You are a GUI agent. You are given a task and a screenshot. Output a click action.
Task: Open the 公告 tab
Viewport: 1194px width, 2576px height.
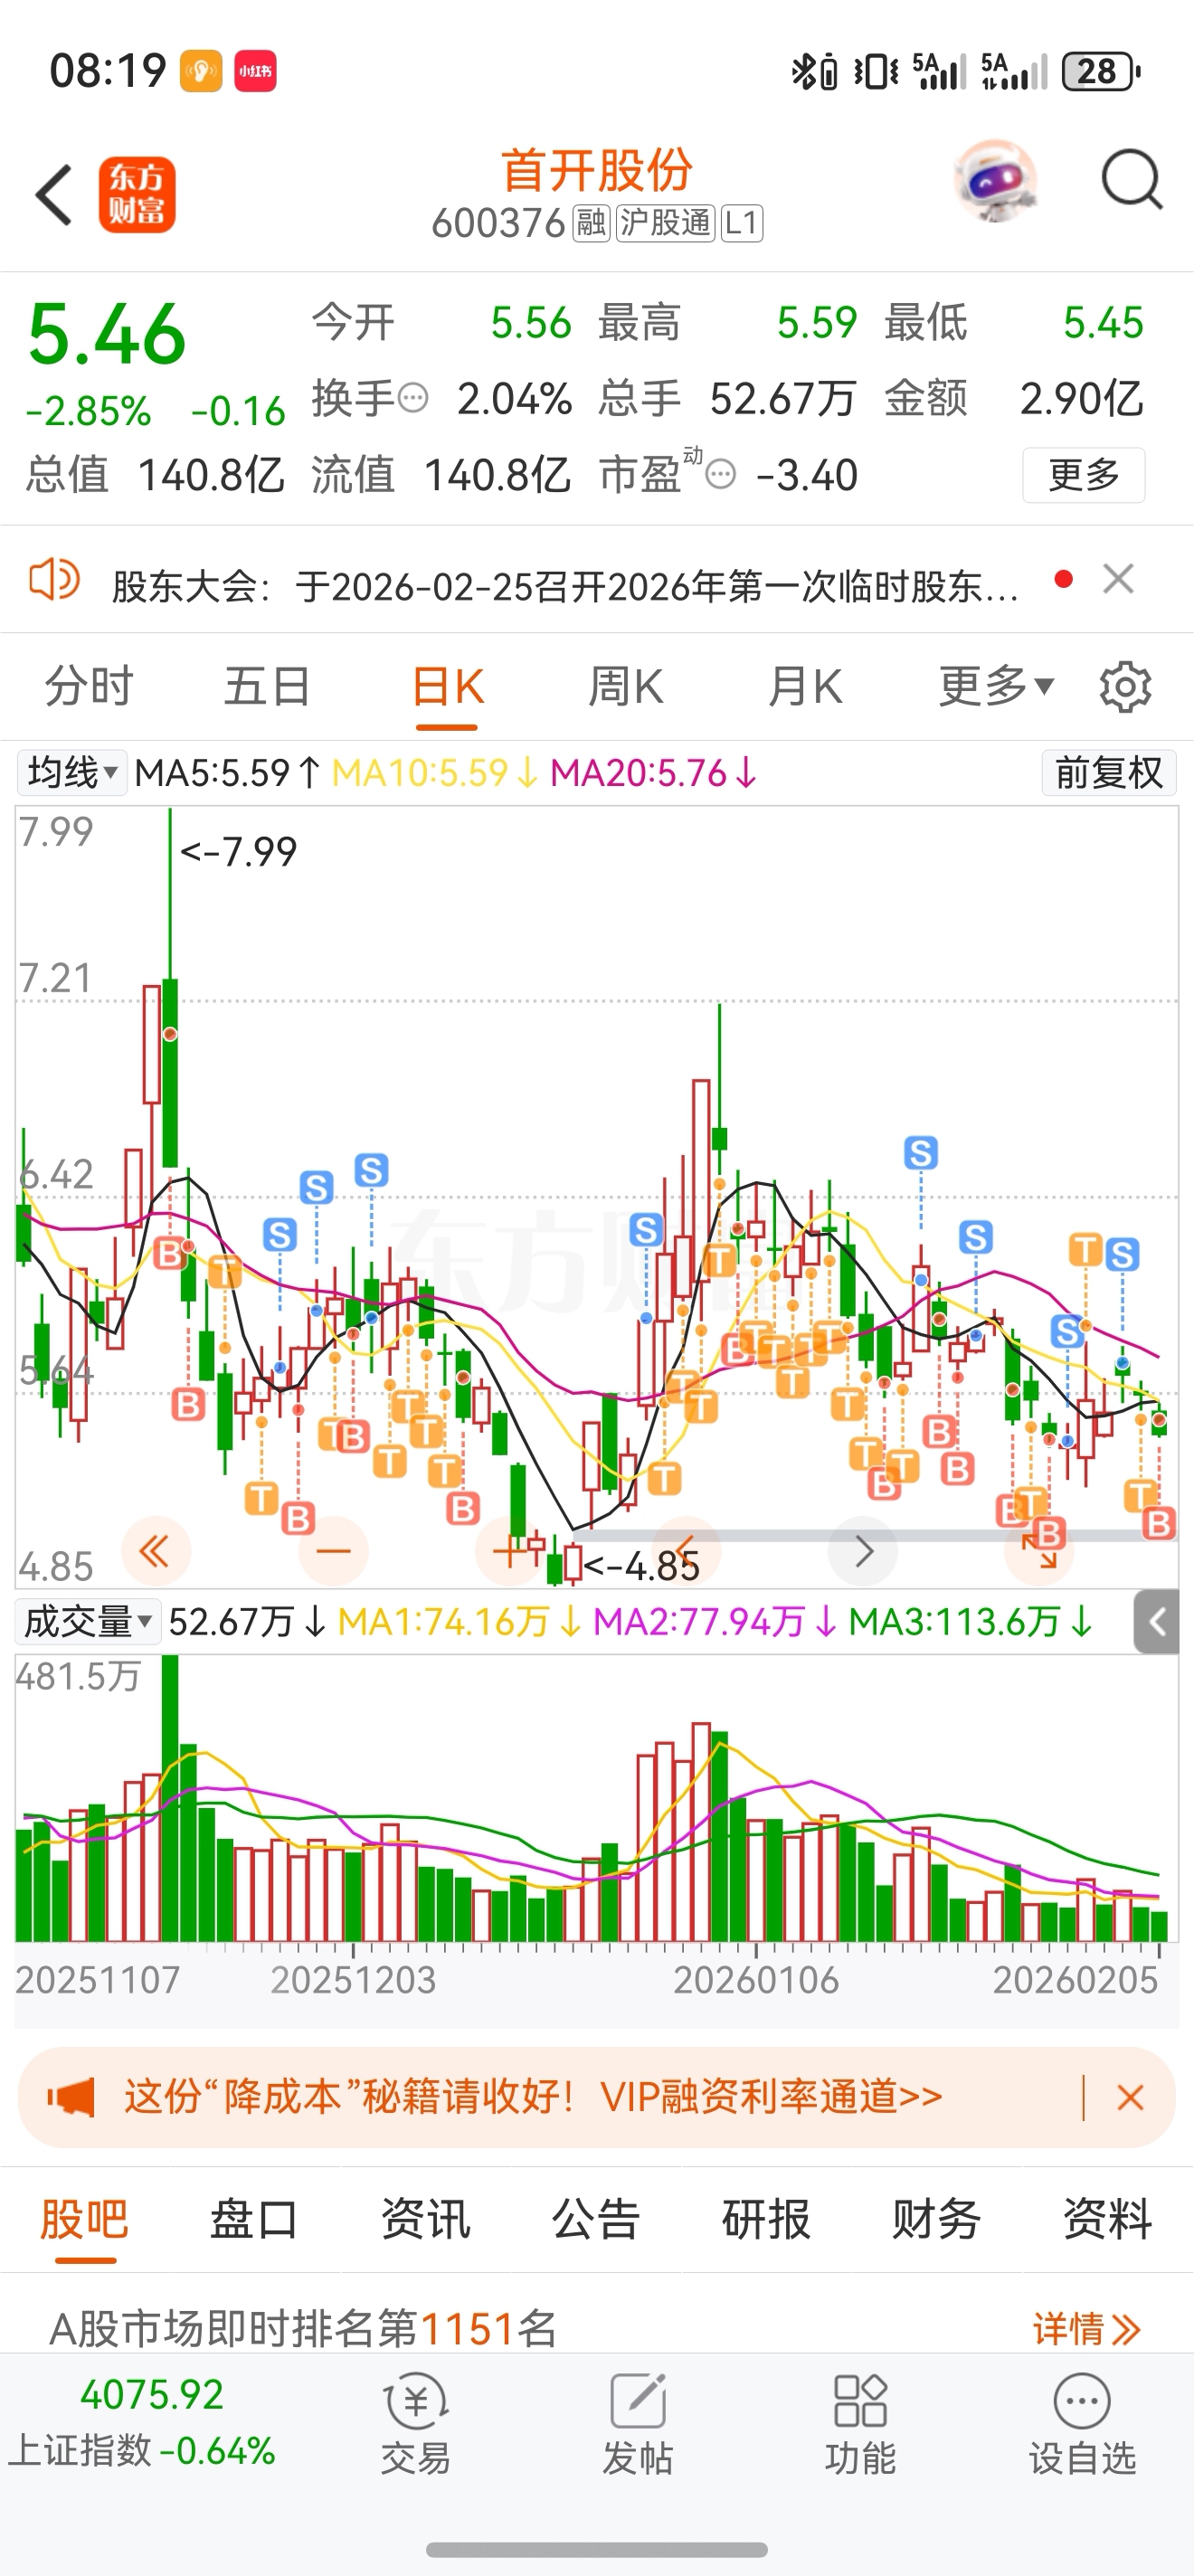(596, 2219)
